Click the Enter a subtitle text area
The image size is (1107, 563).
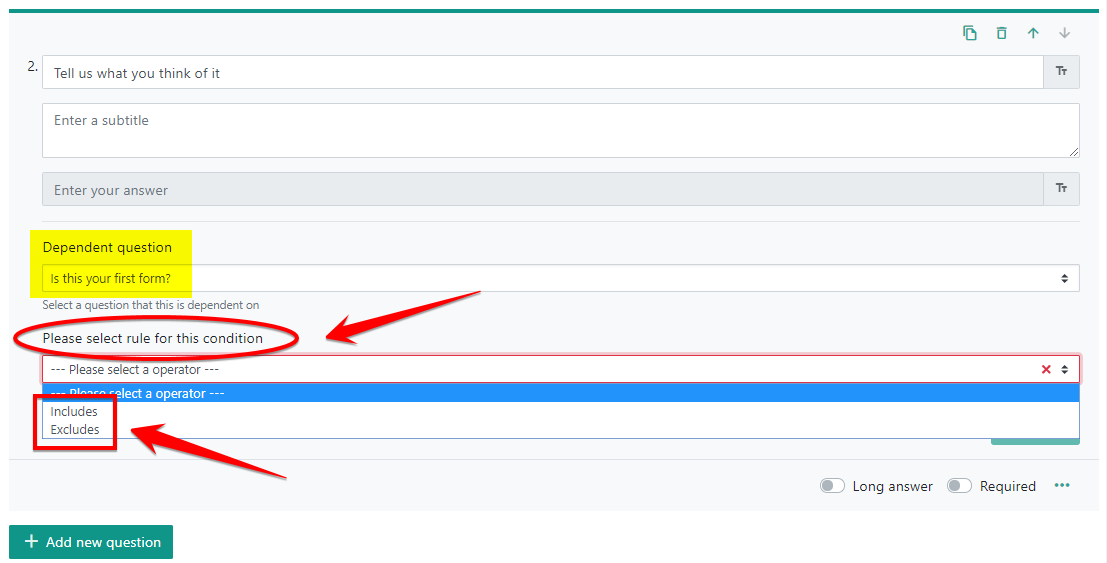click(561, 131)
